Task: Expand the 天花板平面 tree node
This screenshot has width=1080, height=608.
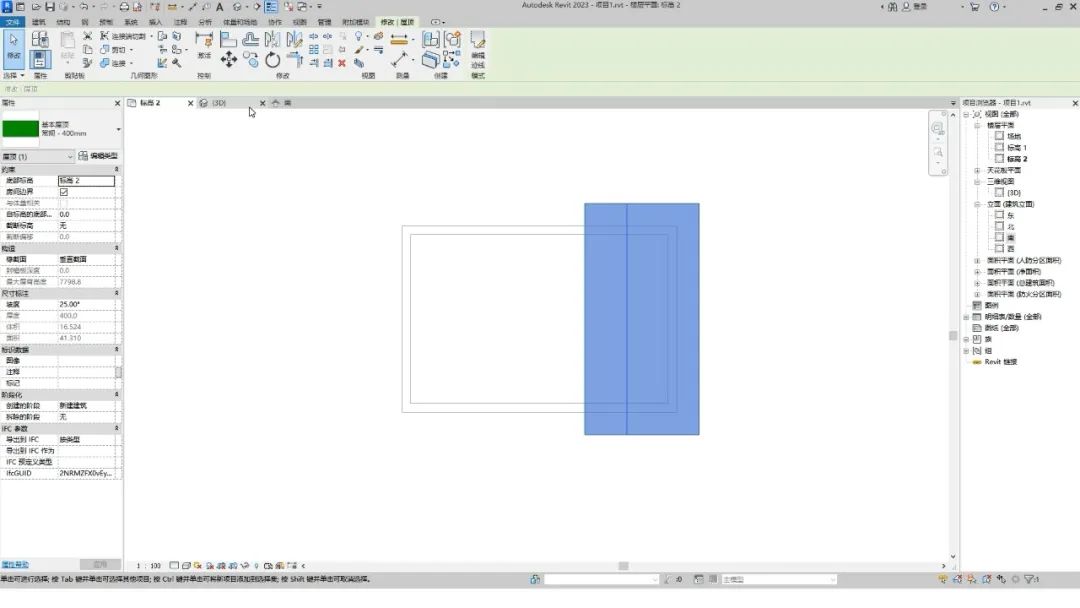Action: [977, 170]
